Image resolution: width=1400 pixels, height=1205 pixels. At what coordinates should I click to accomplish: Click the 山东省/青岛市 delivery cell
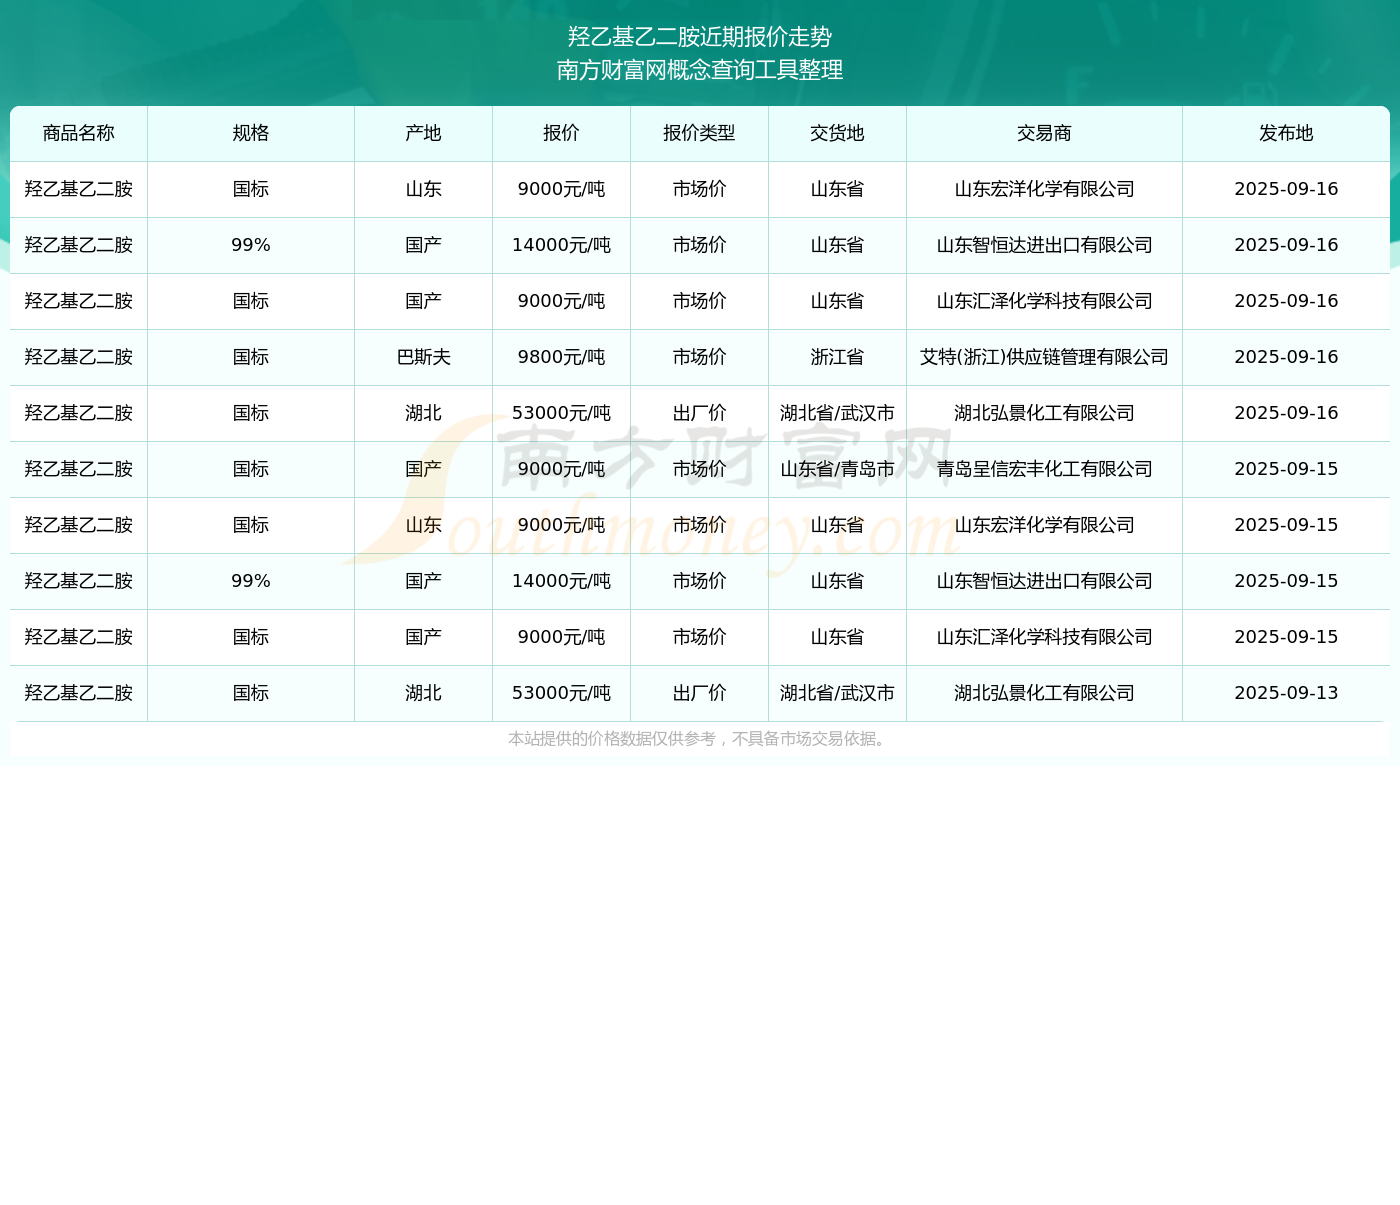(838, 469)
